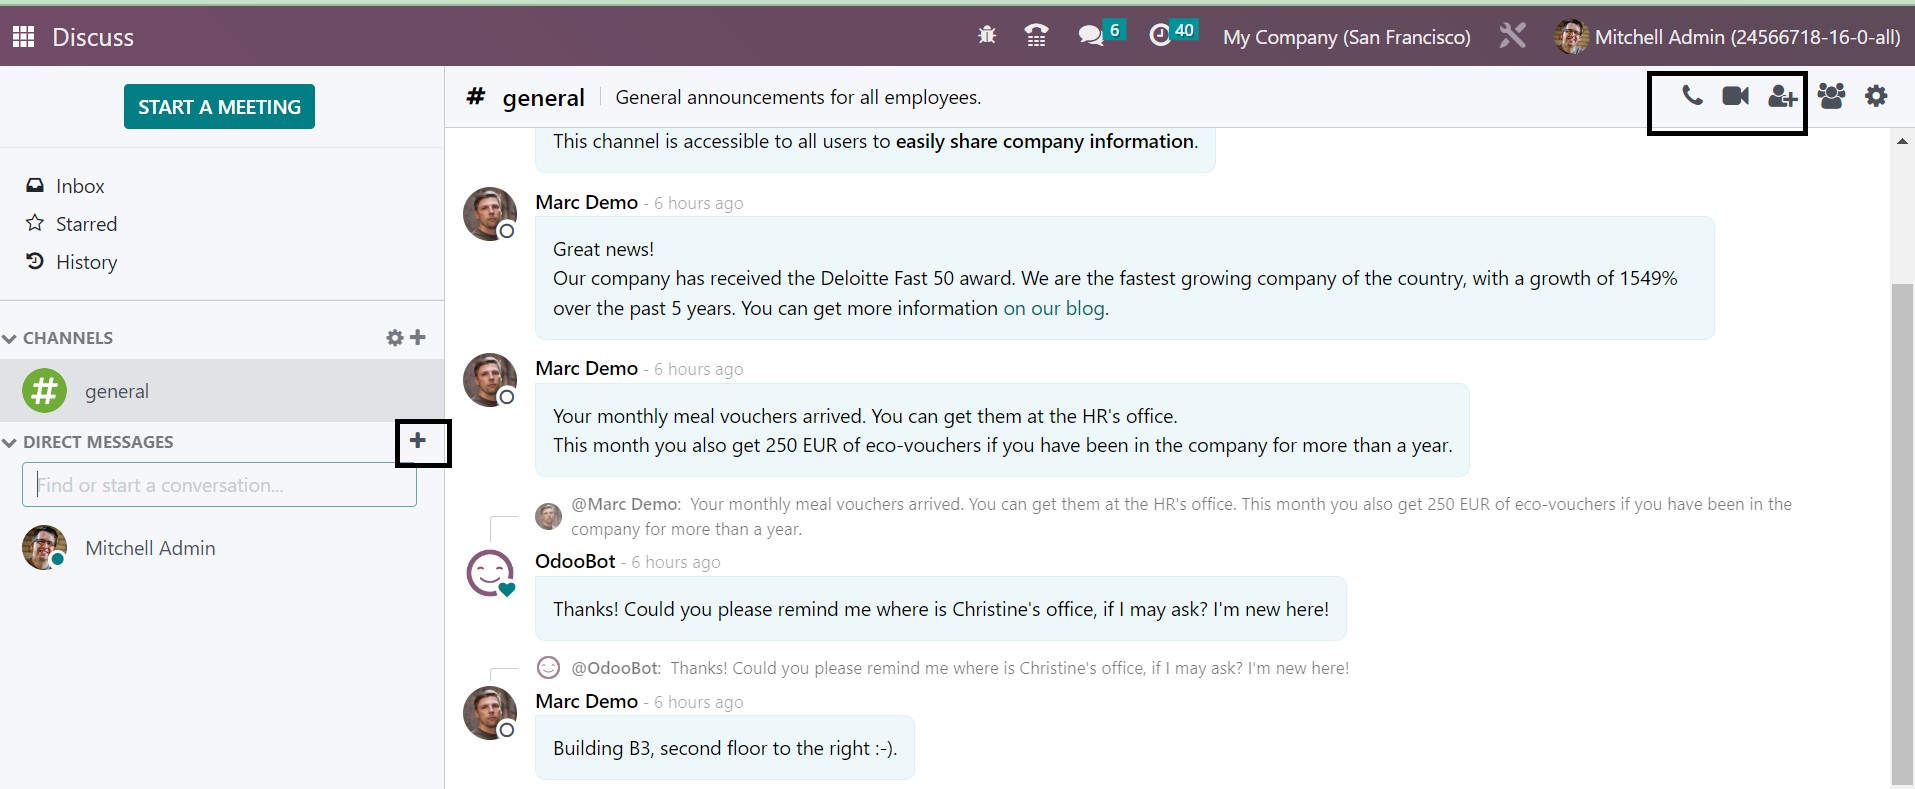Viewport: 1915px width, 789px height.
Task: Open the developer tools wrench icon
Action: [x=1512, y=37]
